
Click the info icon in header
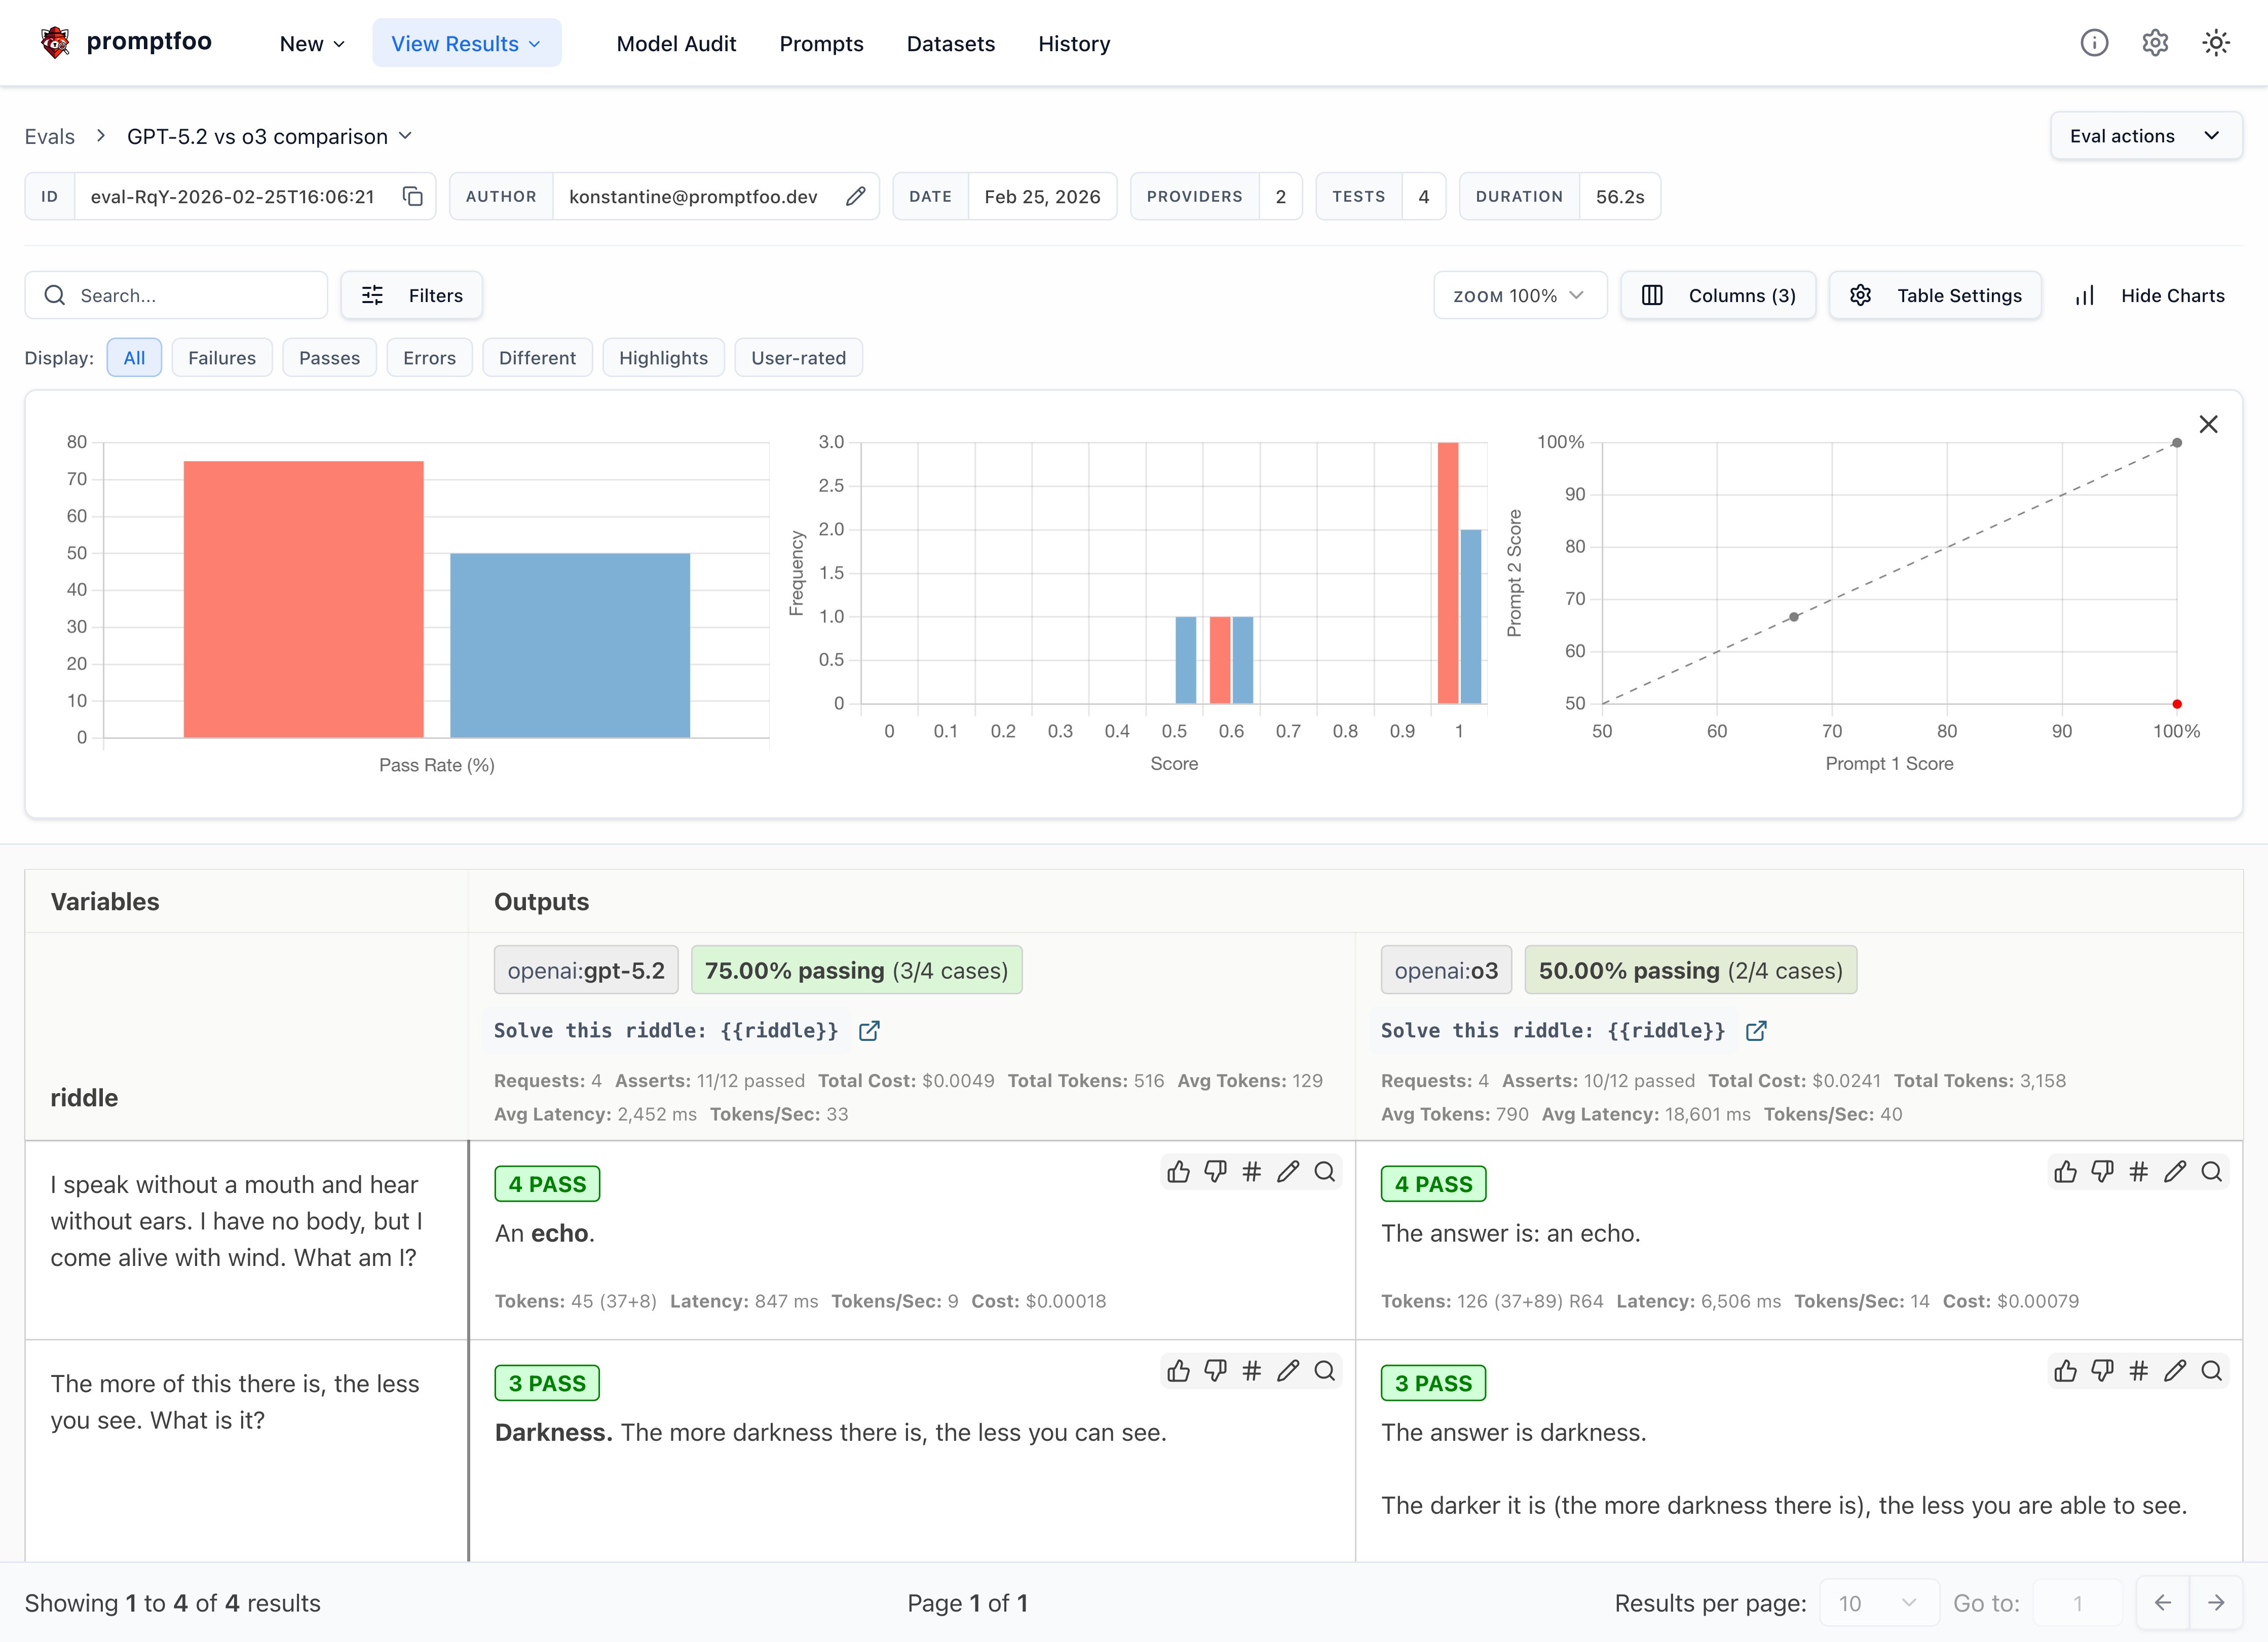(2094, 43)
